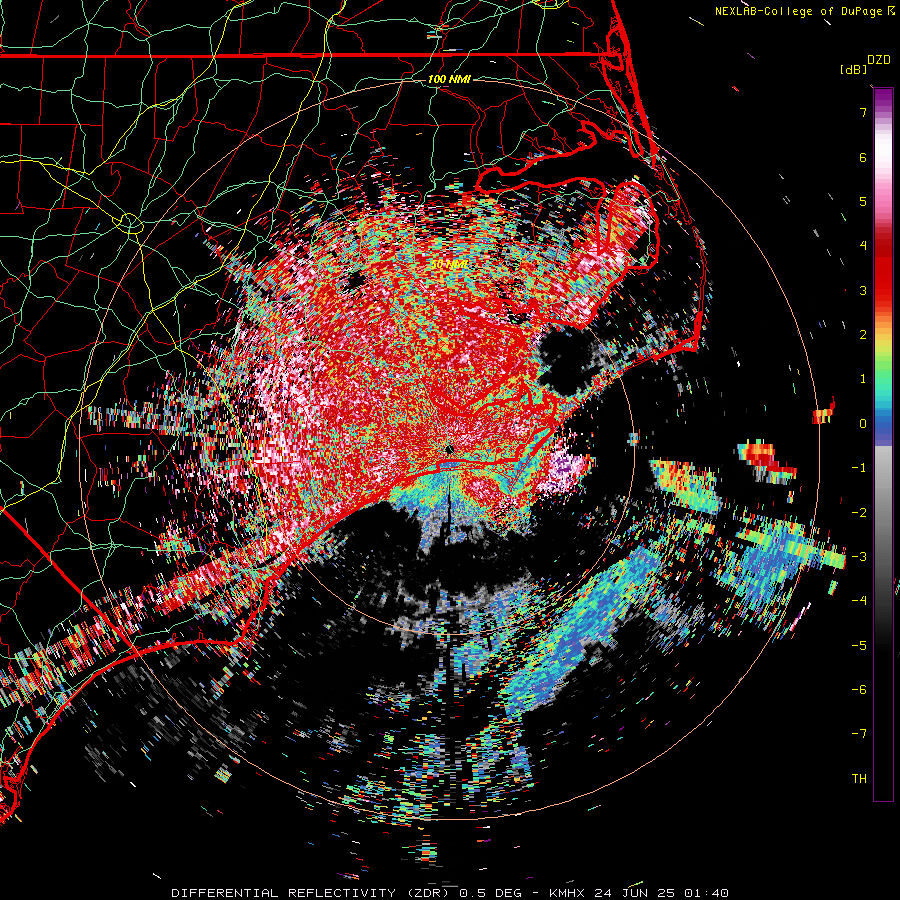Image resolution: width=900 pixels, height=900 pixels.
Task: Click the -1 value on color scale
Action: click(859, 468)
